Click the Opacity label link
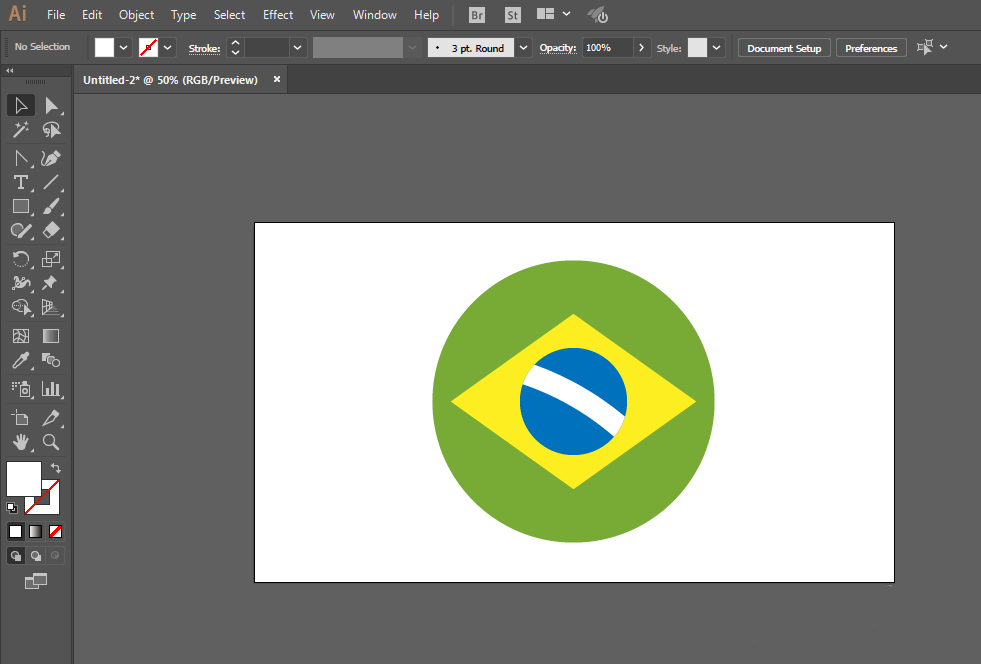Viewport: 981px width, 664px height. [558, 48]
